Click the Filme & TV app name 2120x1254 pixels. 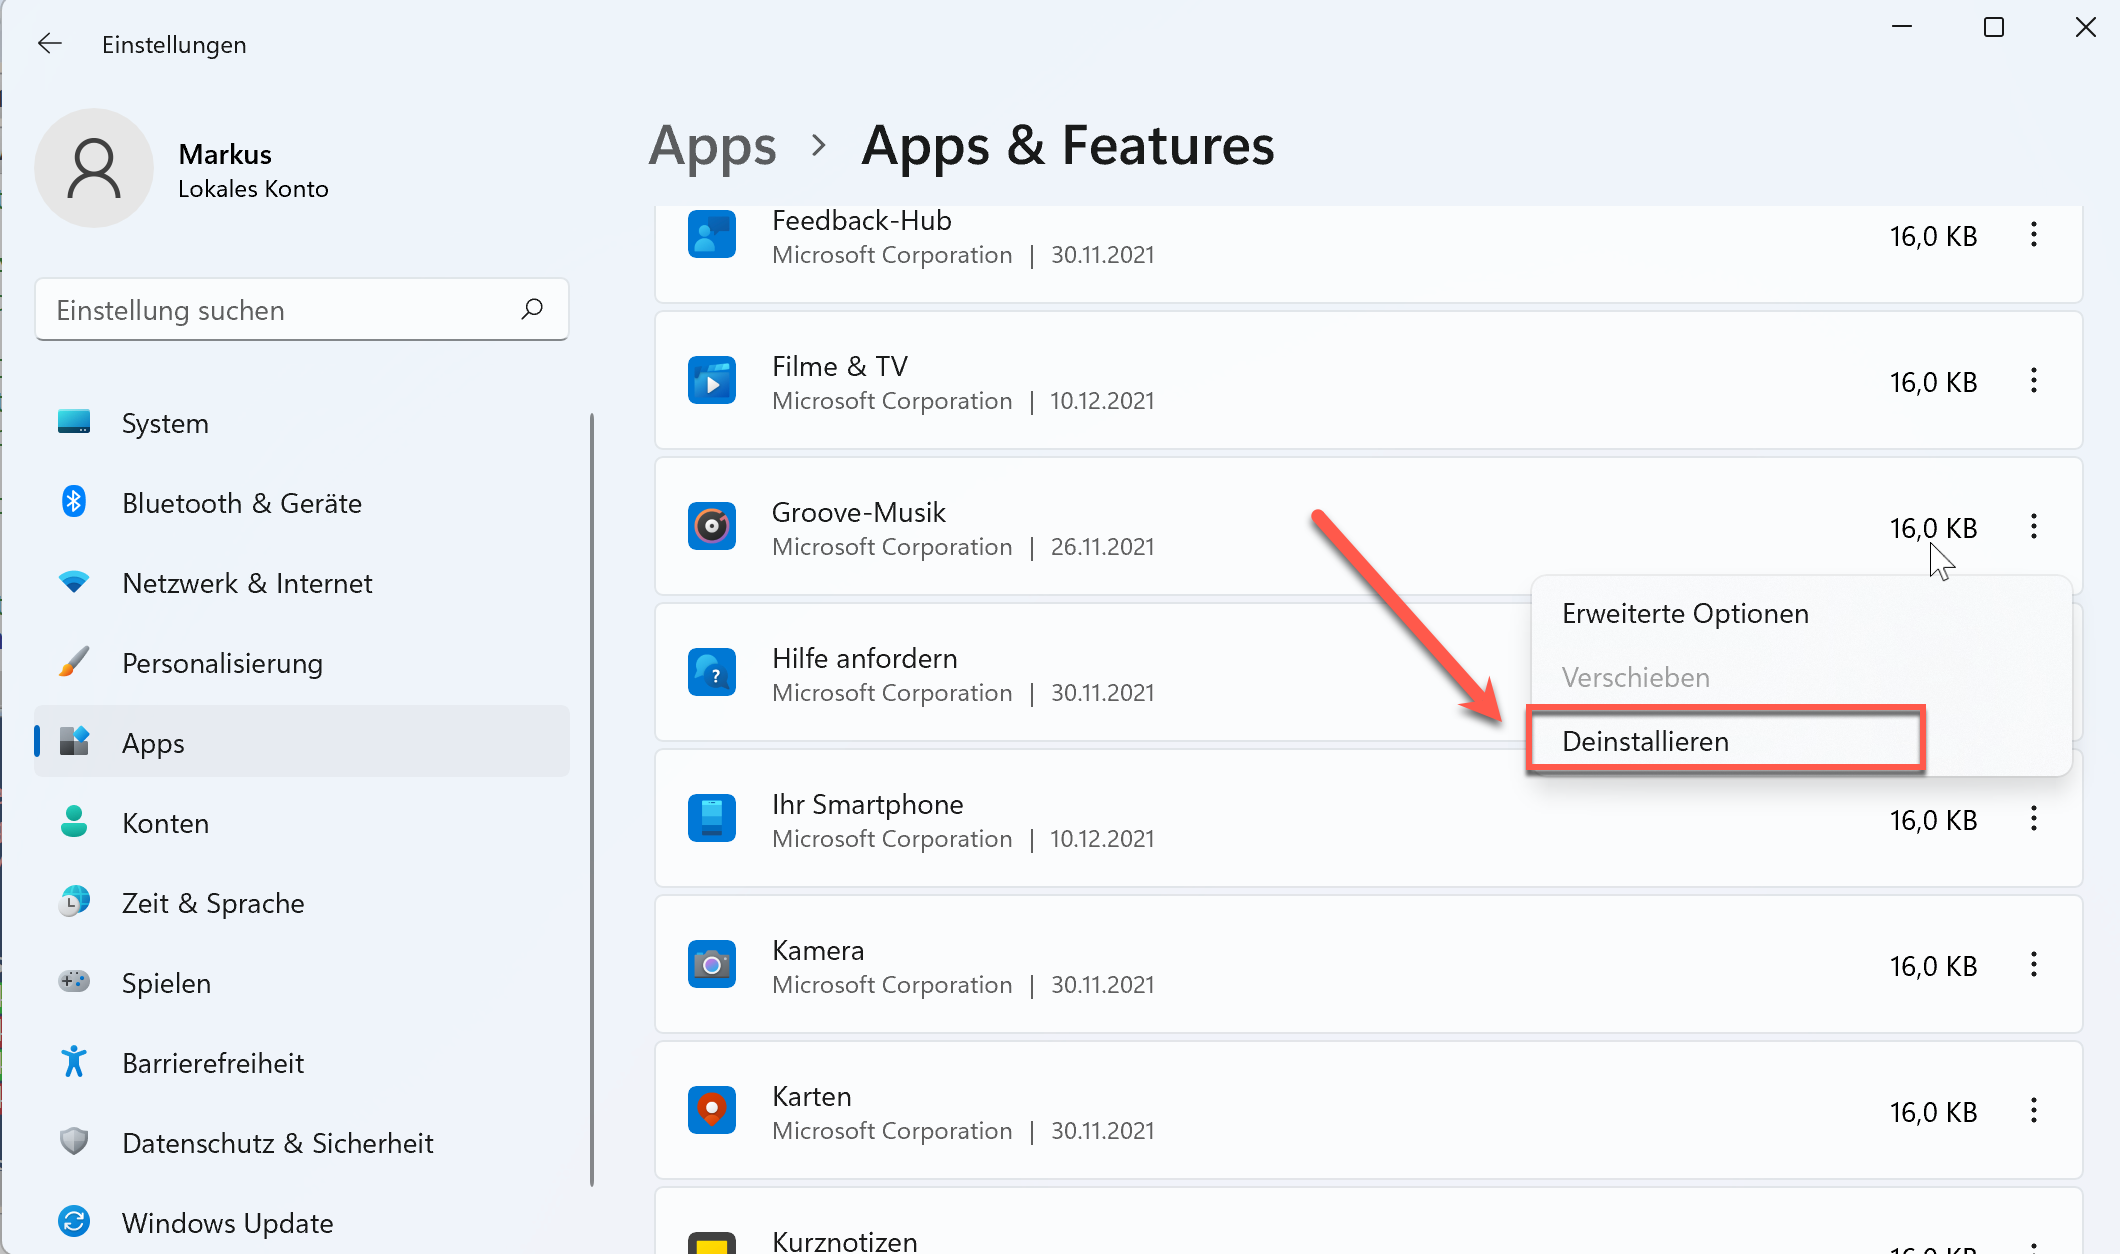pos(840,366)
